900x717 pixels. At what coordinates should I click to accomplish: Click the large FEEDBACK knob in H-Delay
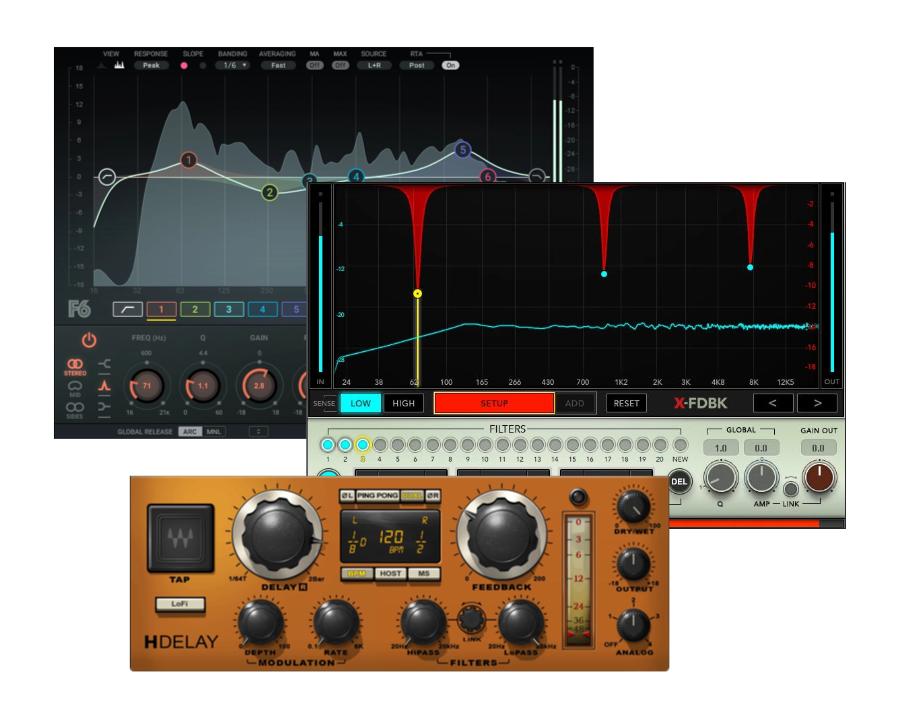click(502, 536)
